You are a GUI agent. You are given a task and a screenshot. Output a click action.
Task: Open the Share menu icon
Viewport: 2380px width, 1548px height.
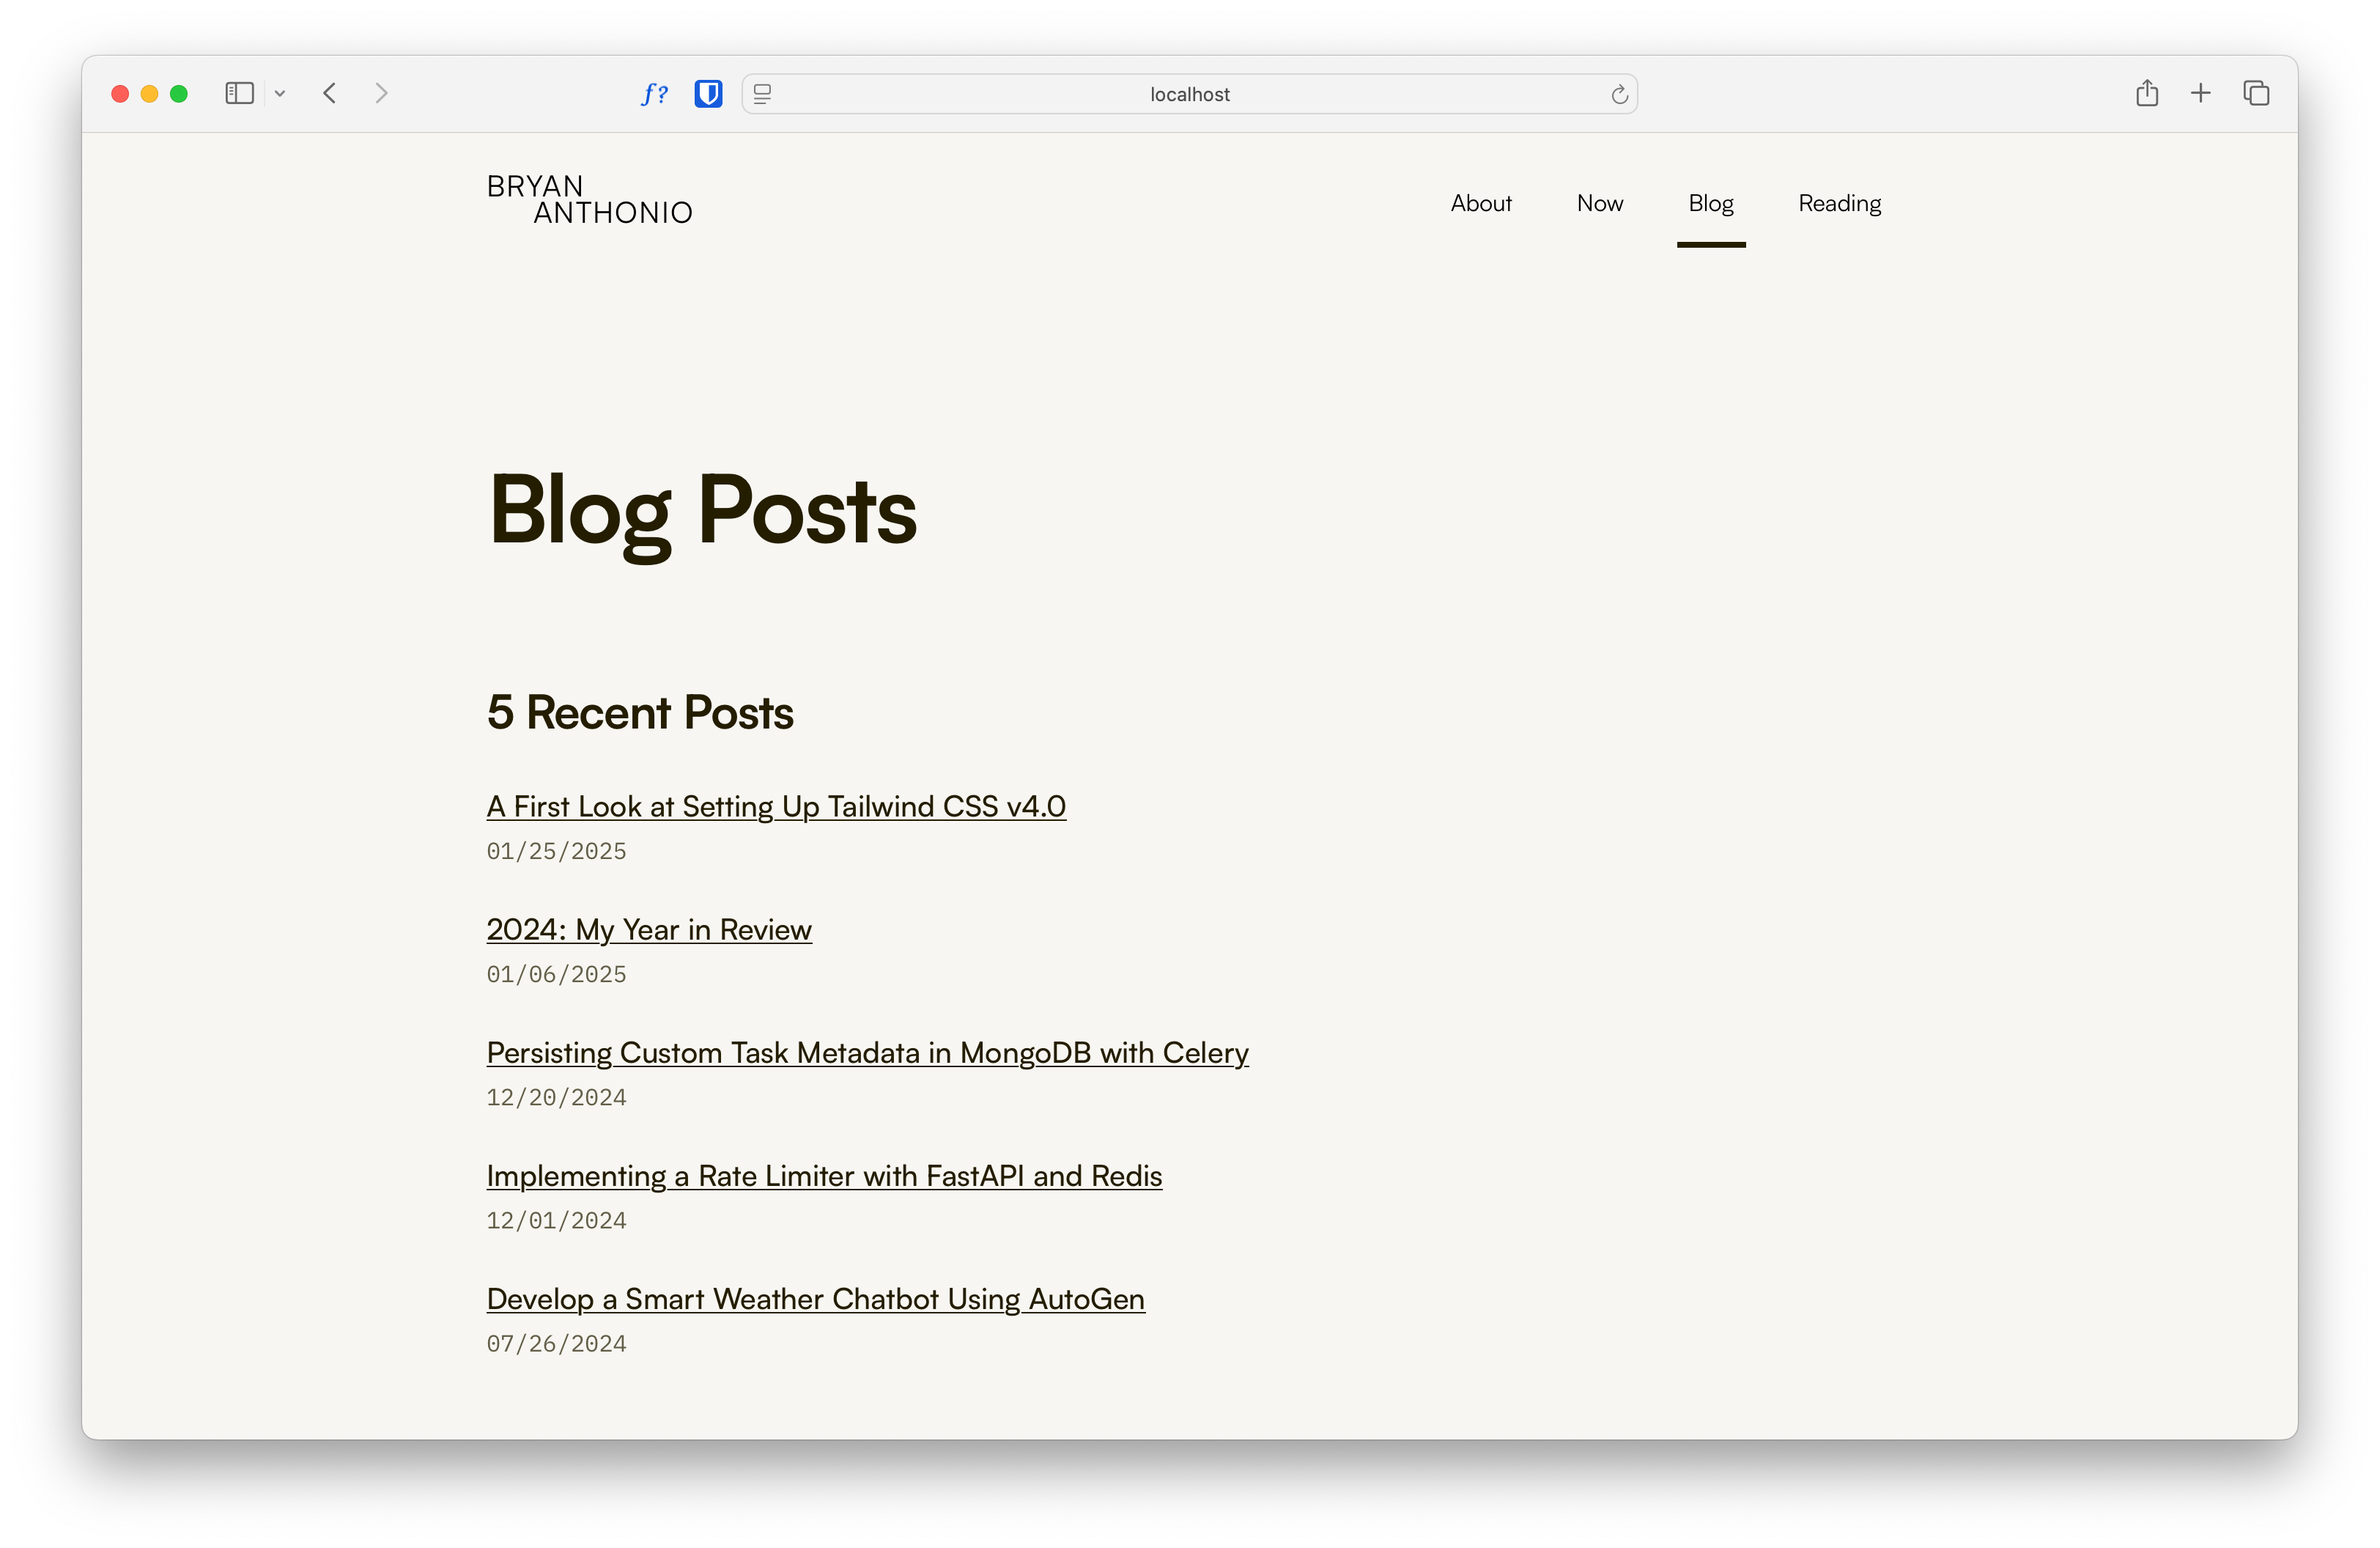click(2146, 93)
